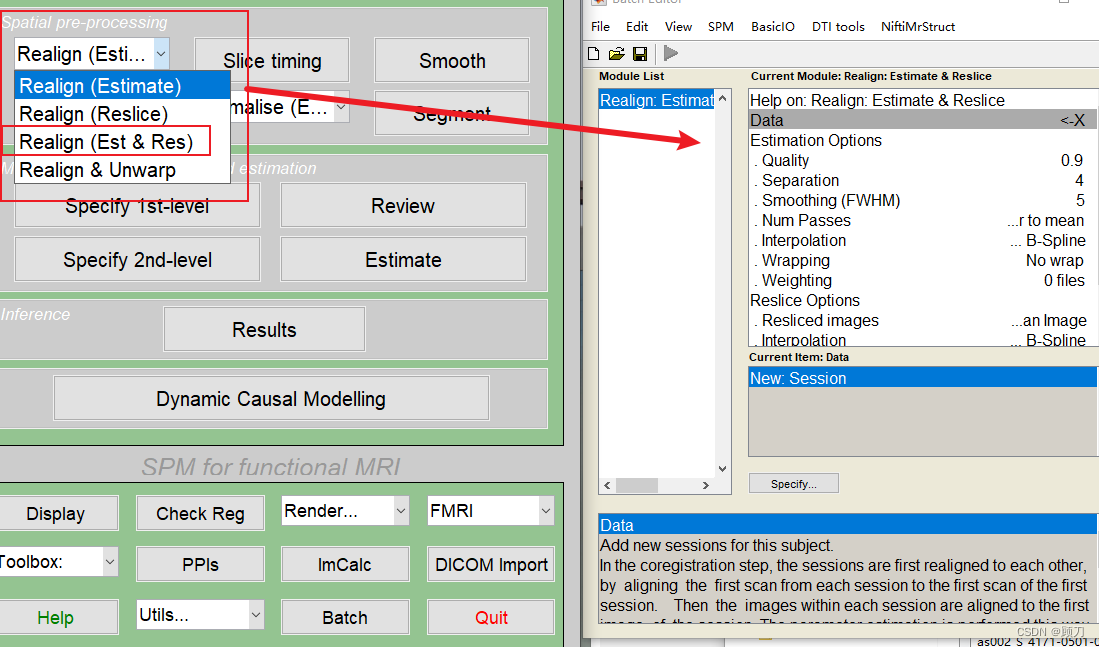Open Dynamic Causal Modelling
Screen dimensions: 1099x647
pyautogui.click(x=271, y=398)
